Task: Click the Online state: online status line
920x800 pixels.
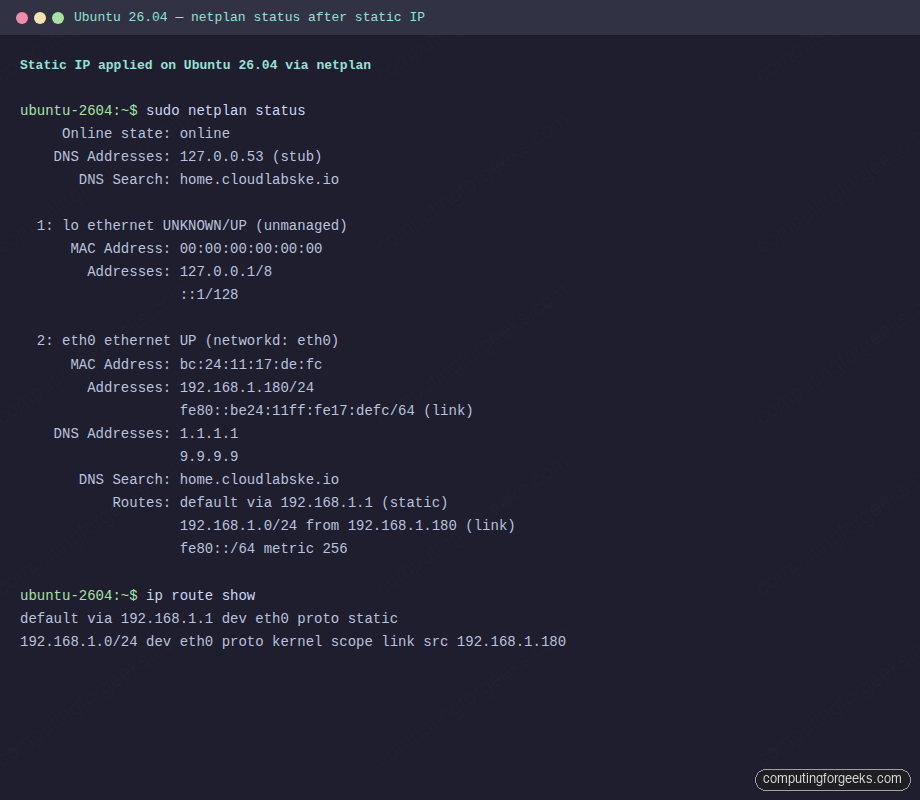Action: click(x=147, y=133)
